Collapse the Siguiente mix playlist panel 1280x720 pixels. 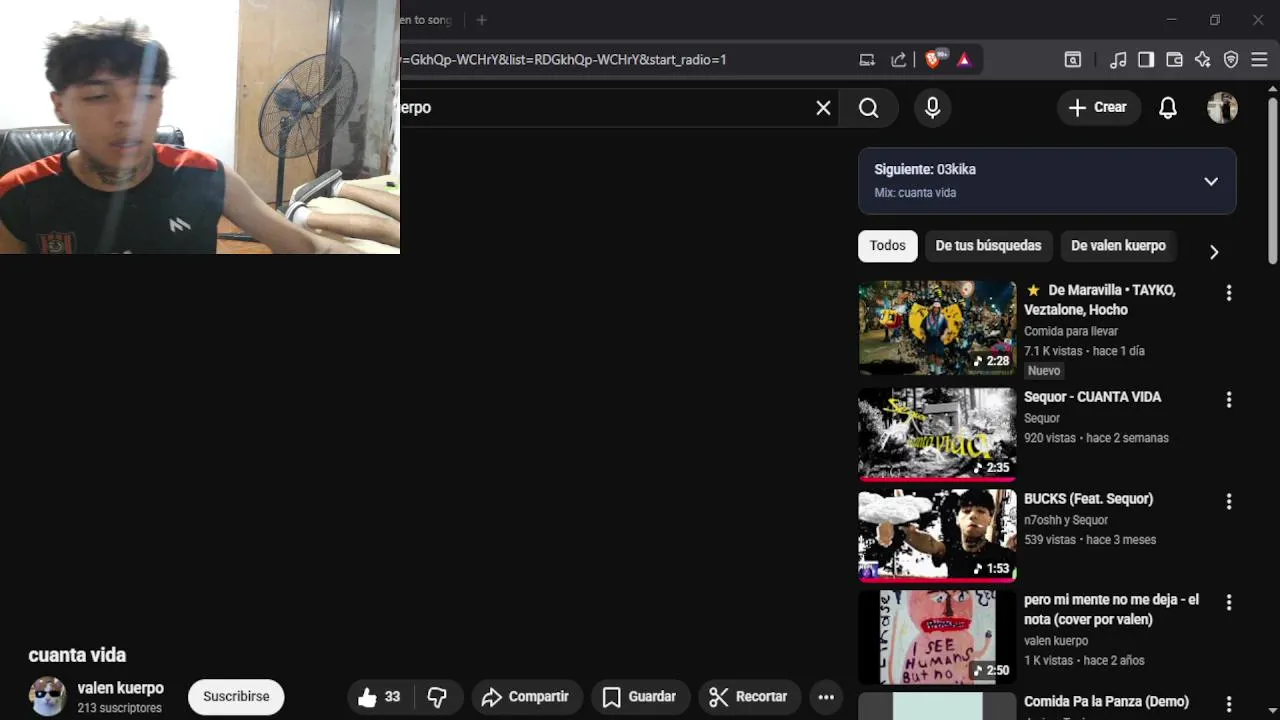[1211, 181]
